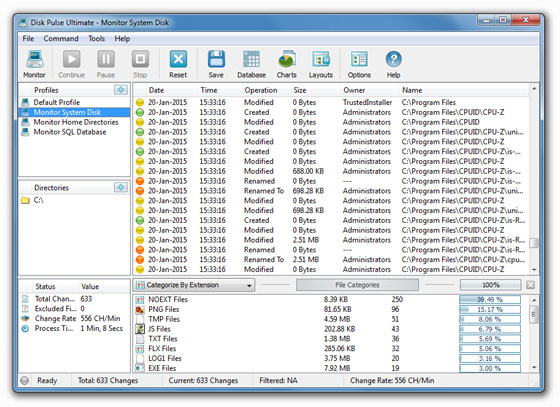560x407 pixels.
Task: Sort by the Operation column header
Action: pos(261,90)
